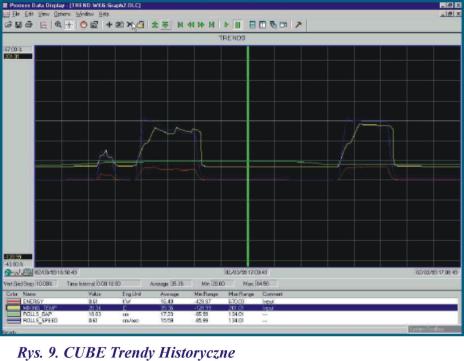Open the Options menu
This screenshot has width=464, height=361.
coord(62,14)
